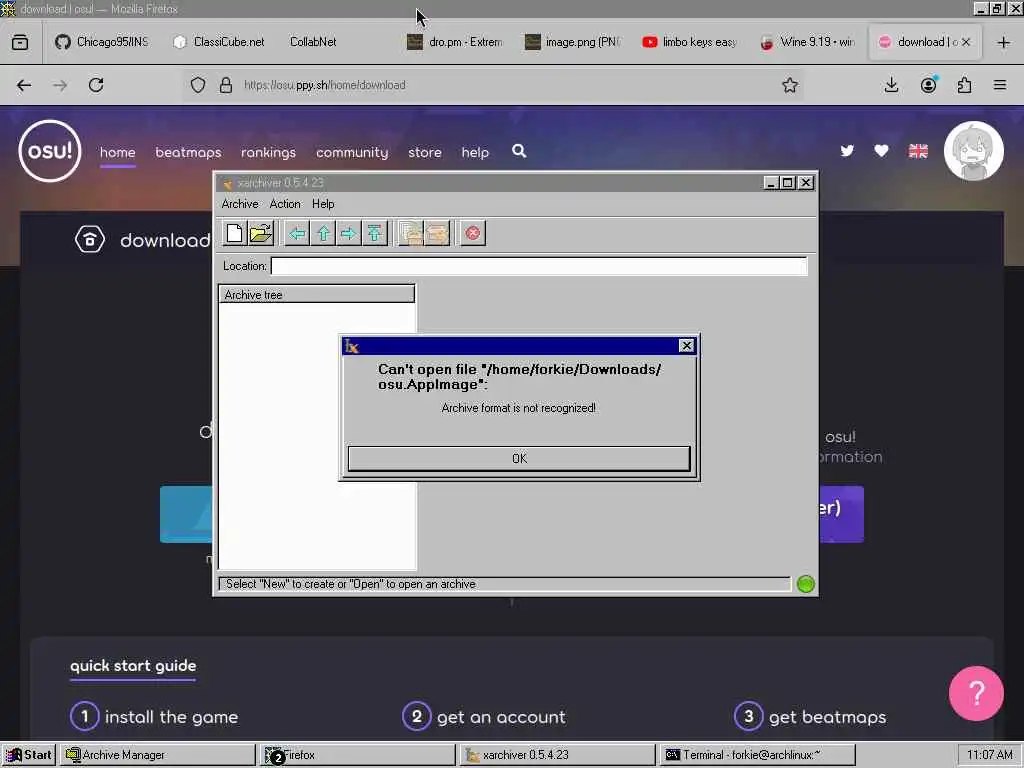
Task: Switch to the Chicago95 GitHub tab
Action: 102,42
